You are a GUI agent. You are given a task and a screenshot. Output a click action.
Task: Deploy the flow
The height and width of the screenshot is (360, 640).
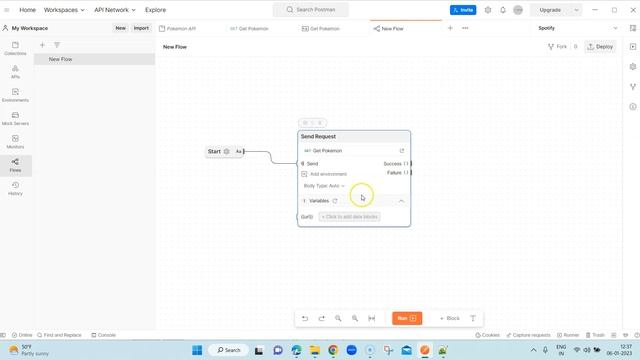[x=600, y=47]
